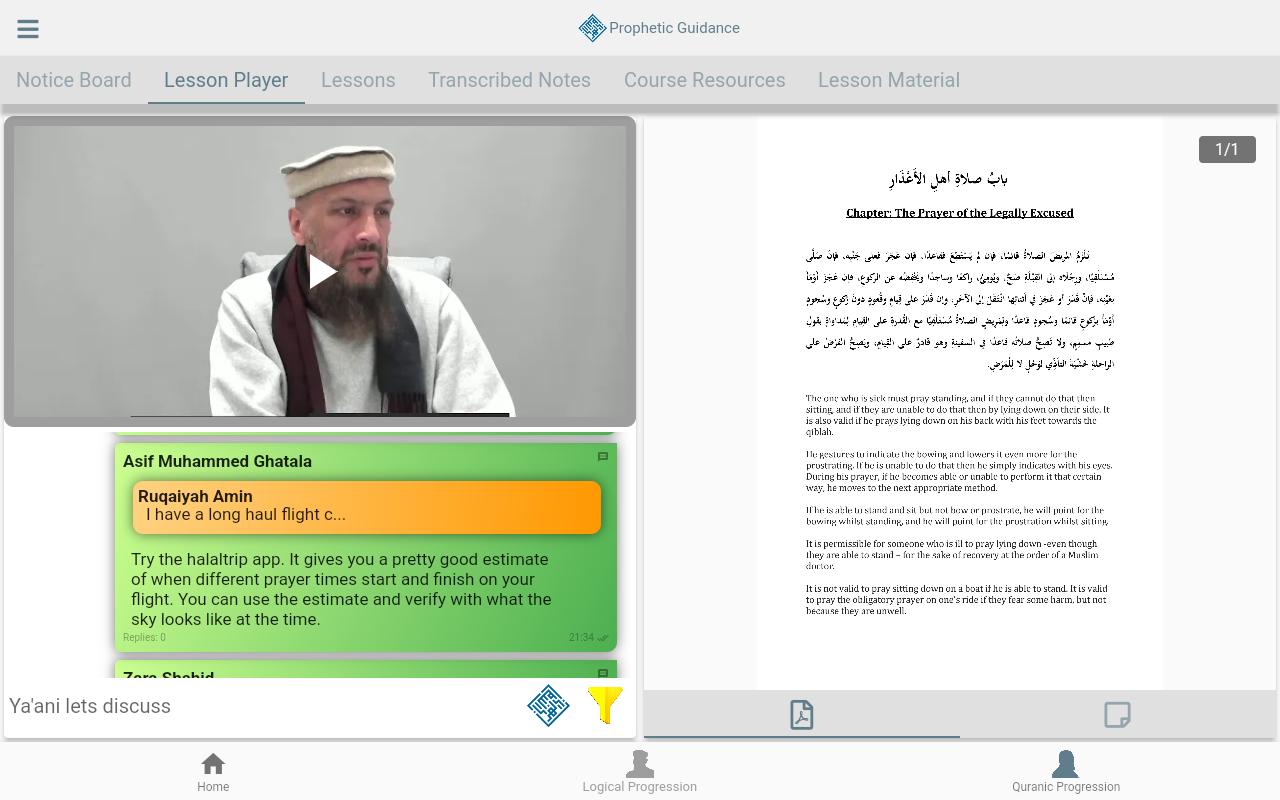Click the halaltrip app comment text

click(x=341, y=589)
